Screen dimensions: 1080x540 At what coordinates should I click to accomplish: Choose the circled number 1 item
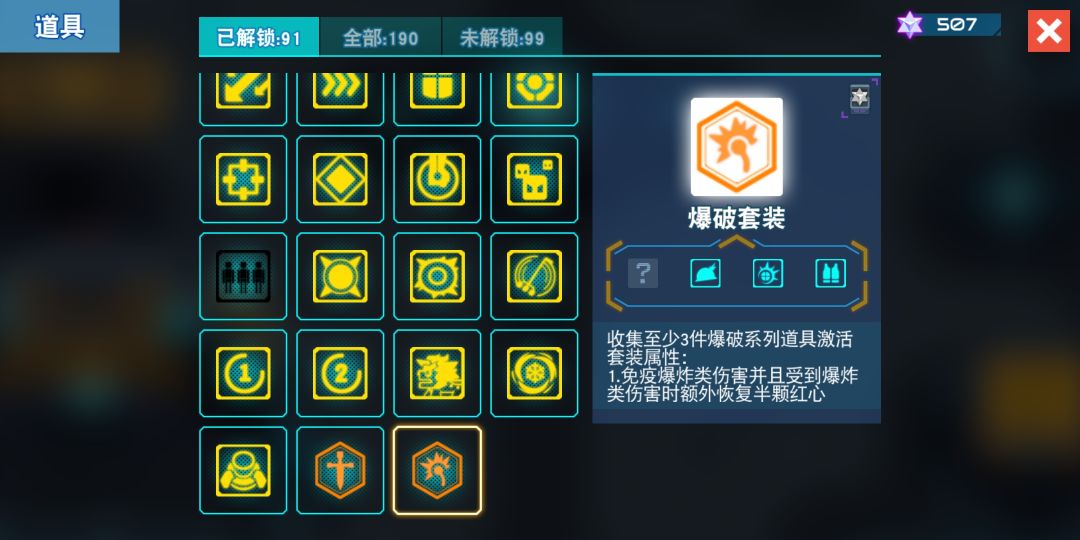coord(243,373)
